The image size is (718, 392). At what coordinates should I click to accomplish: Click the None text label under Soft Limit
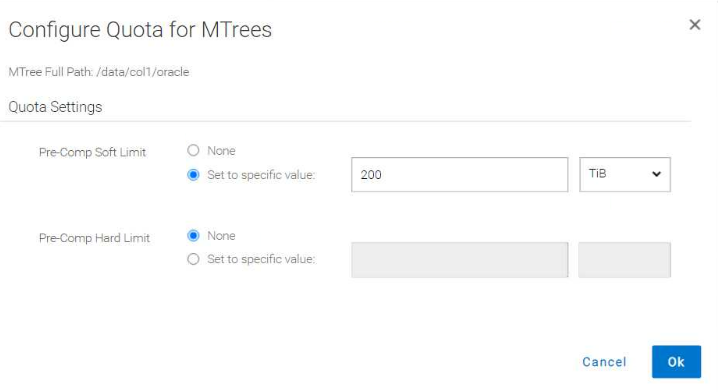[x=221, y=151]
